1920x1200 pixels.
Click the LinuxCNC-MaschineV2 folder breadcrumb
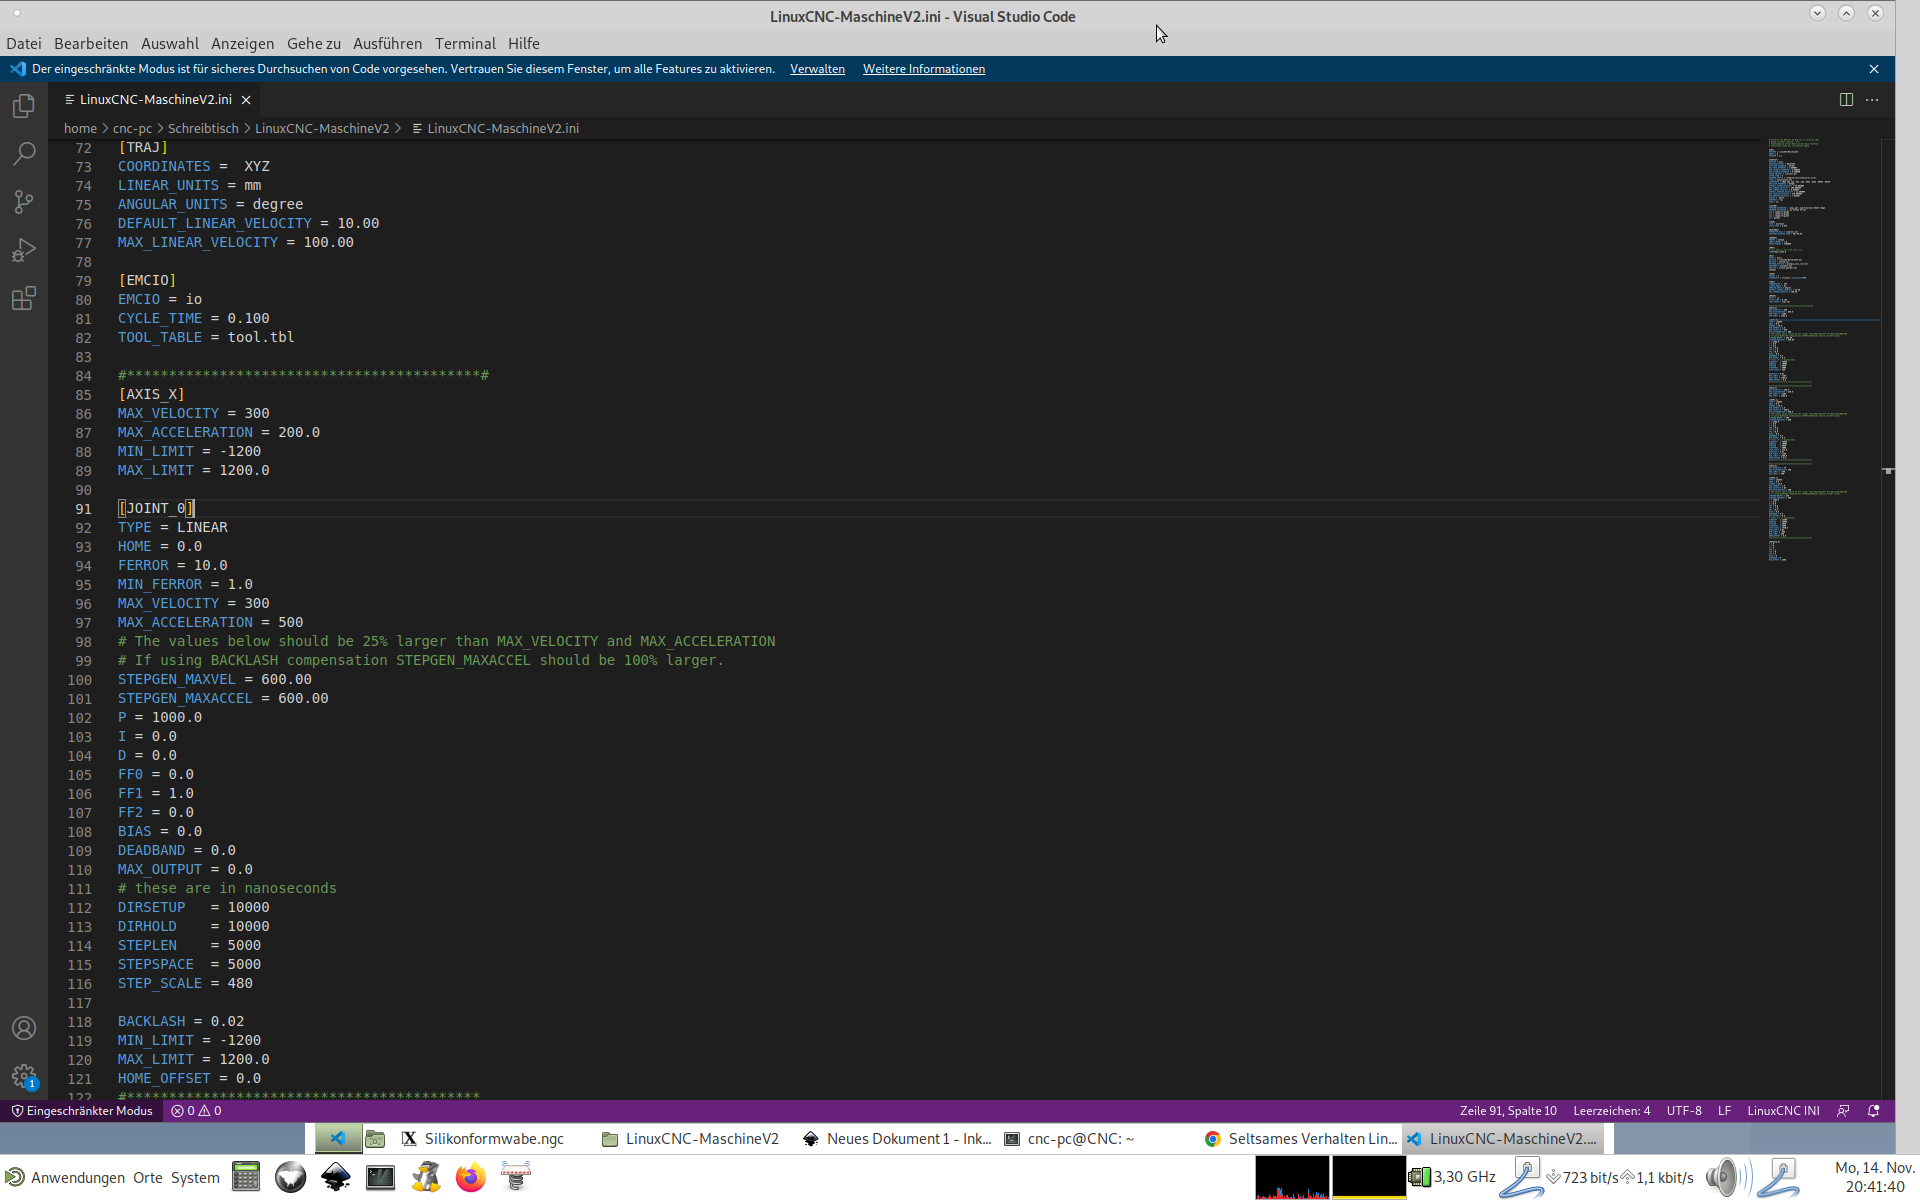(322, 128)
